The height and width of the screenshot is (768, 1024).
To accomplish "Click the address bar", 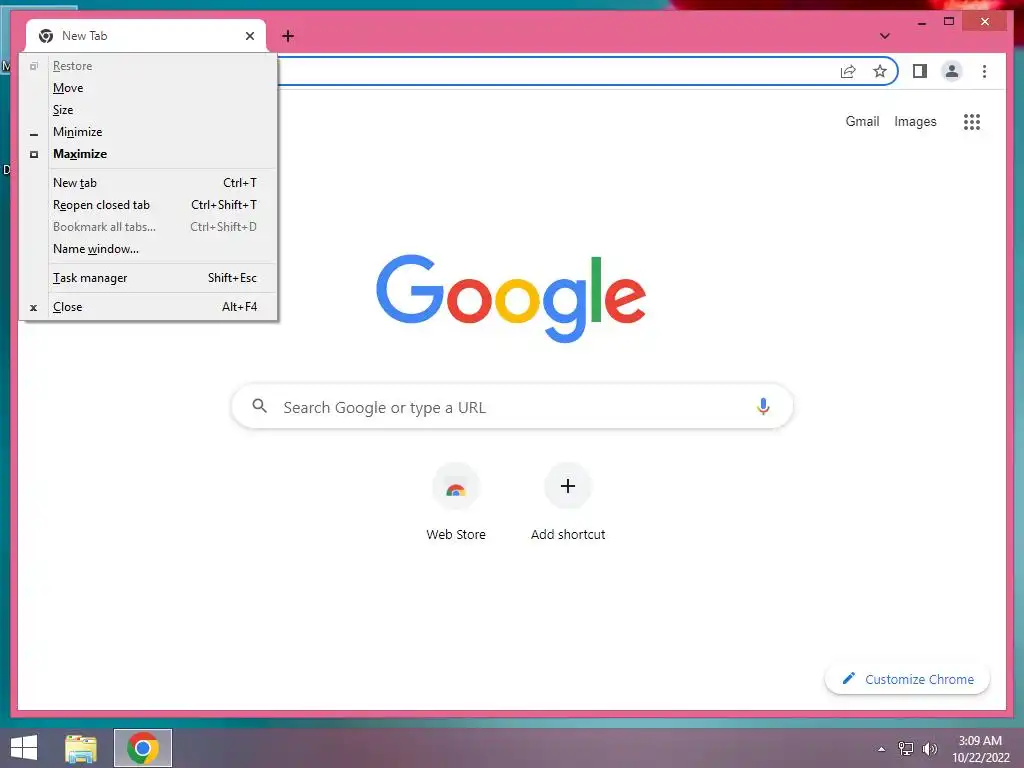I will [555, 71].
